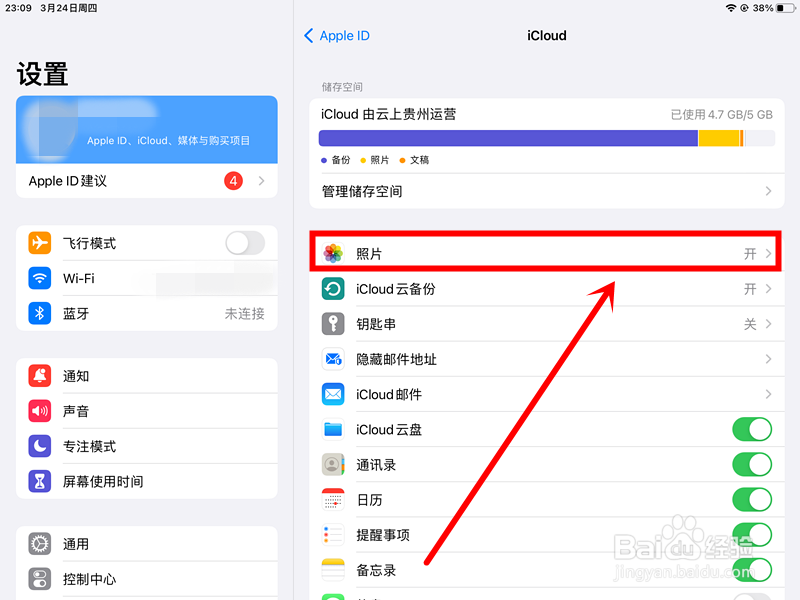Tap the 控制中心 switches icon
Screen dimensions: 800x600
(39, 579)
